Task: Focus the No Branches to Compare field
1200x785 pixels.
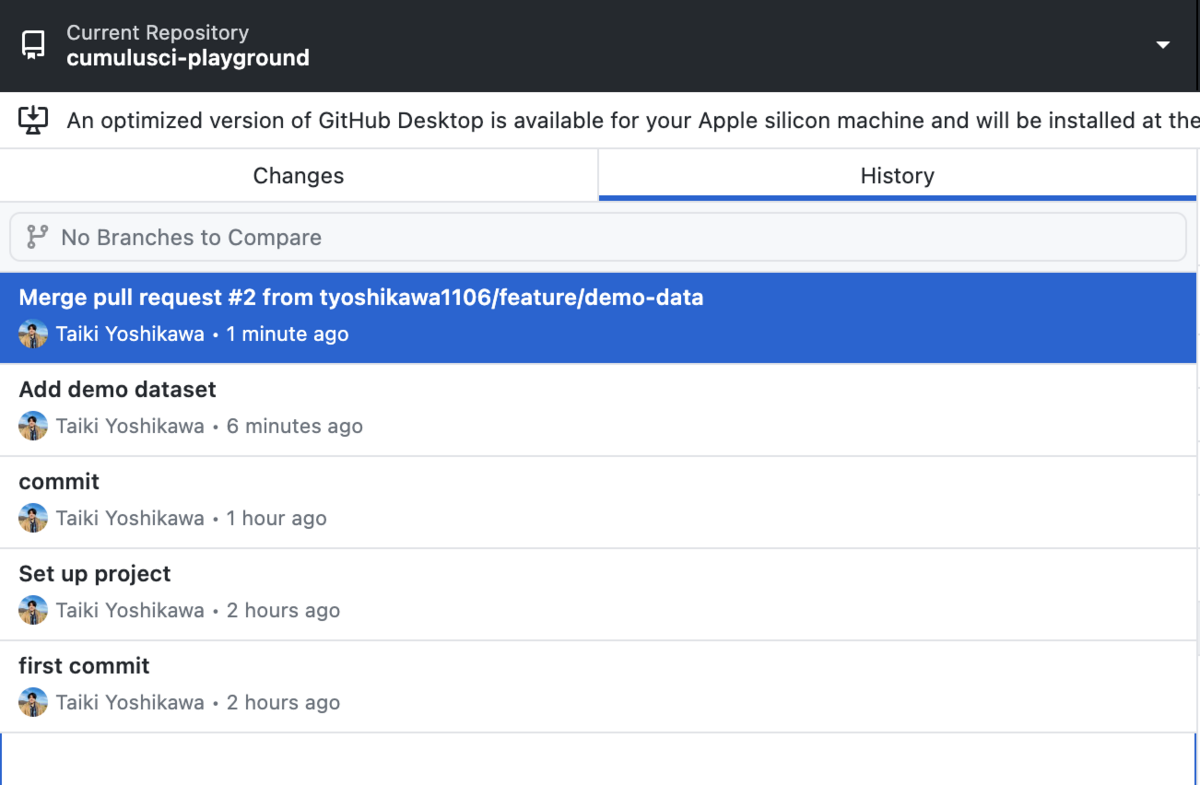Action: click(x=600, y=237)
